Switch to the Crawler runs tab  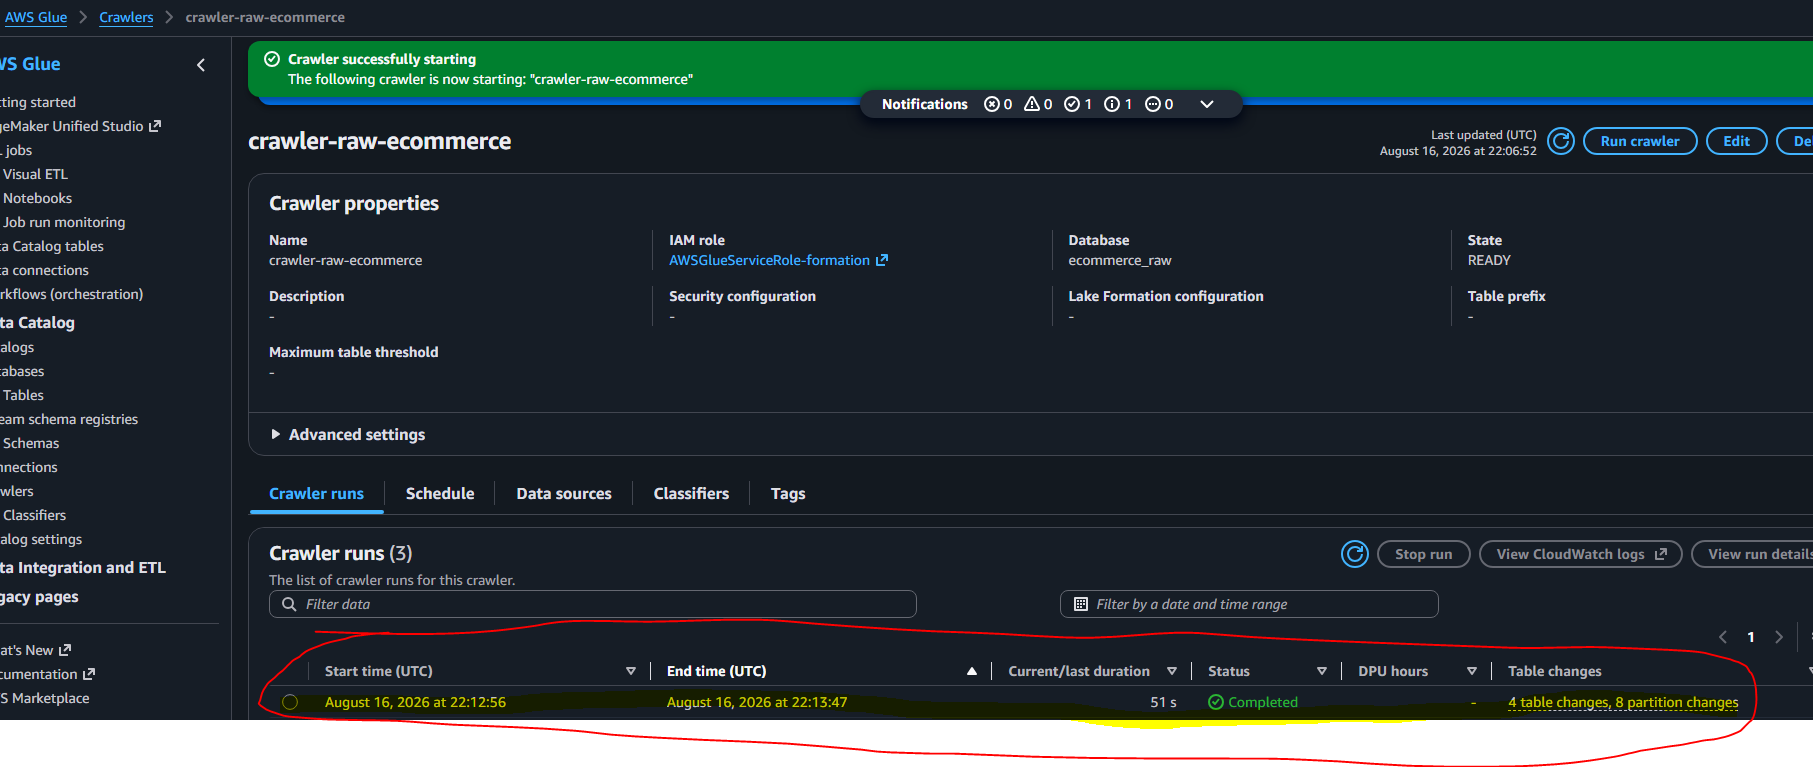(316, 493)
